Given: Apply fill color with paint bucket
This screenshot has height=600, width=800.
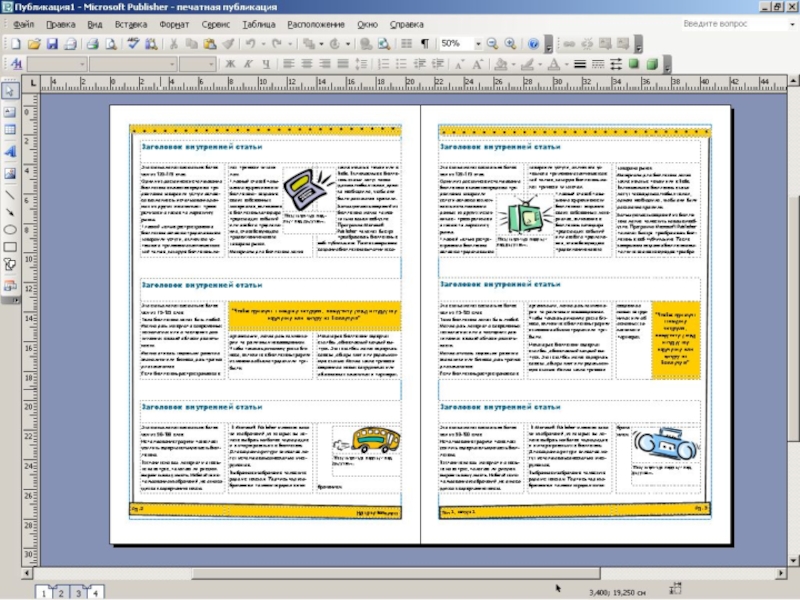Looking at the screenshot, I should point(501,64).
